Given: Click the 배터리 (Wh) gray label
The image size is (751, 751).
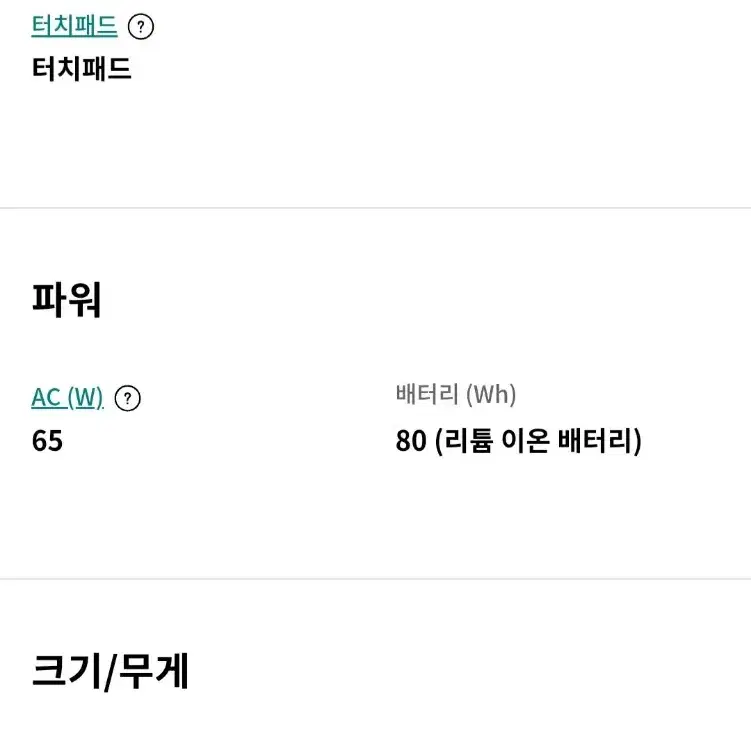Looking at the screenshot, I should tap(455, 395).
